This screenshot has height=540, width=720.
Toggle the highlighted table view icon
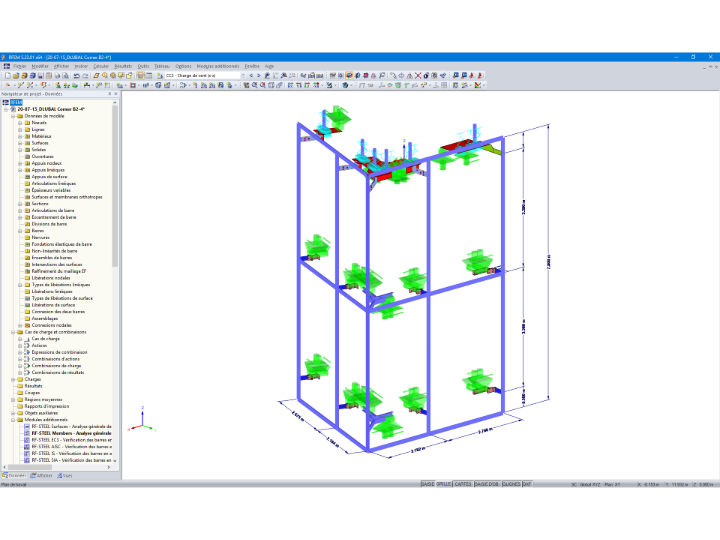(x=141, y=75)
